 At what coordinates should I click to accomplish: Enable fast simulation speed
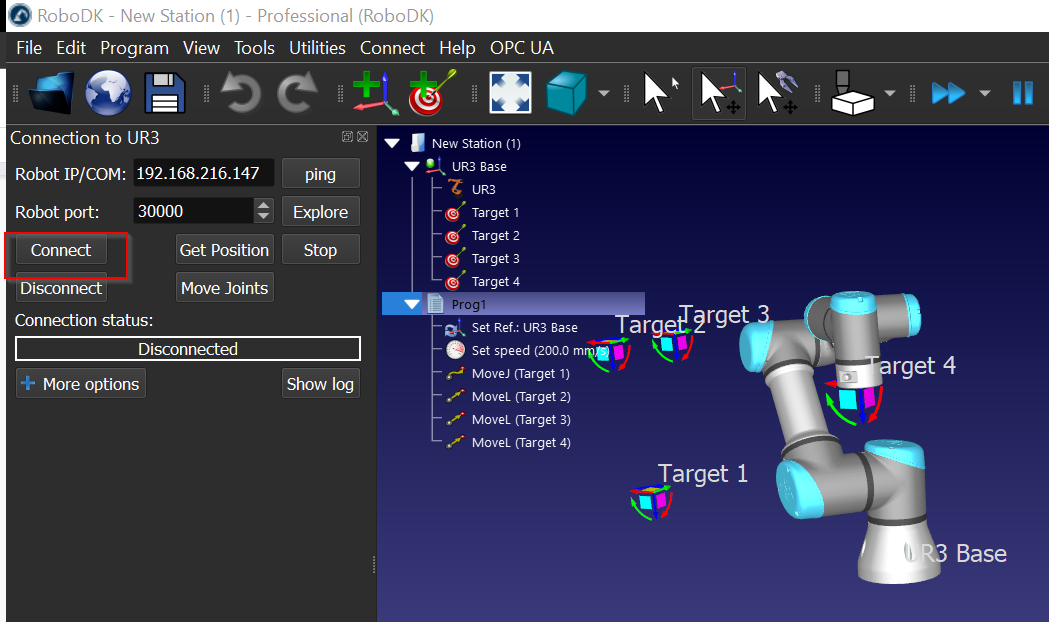pos(948,93)
